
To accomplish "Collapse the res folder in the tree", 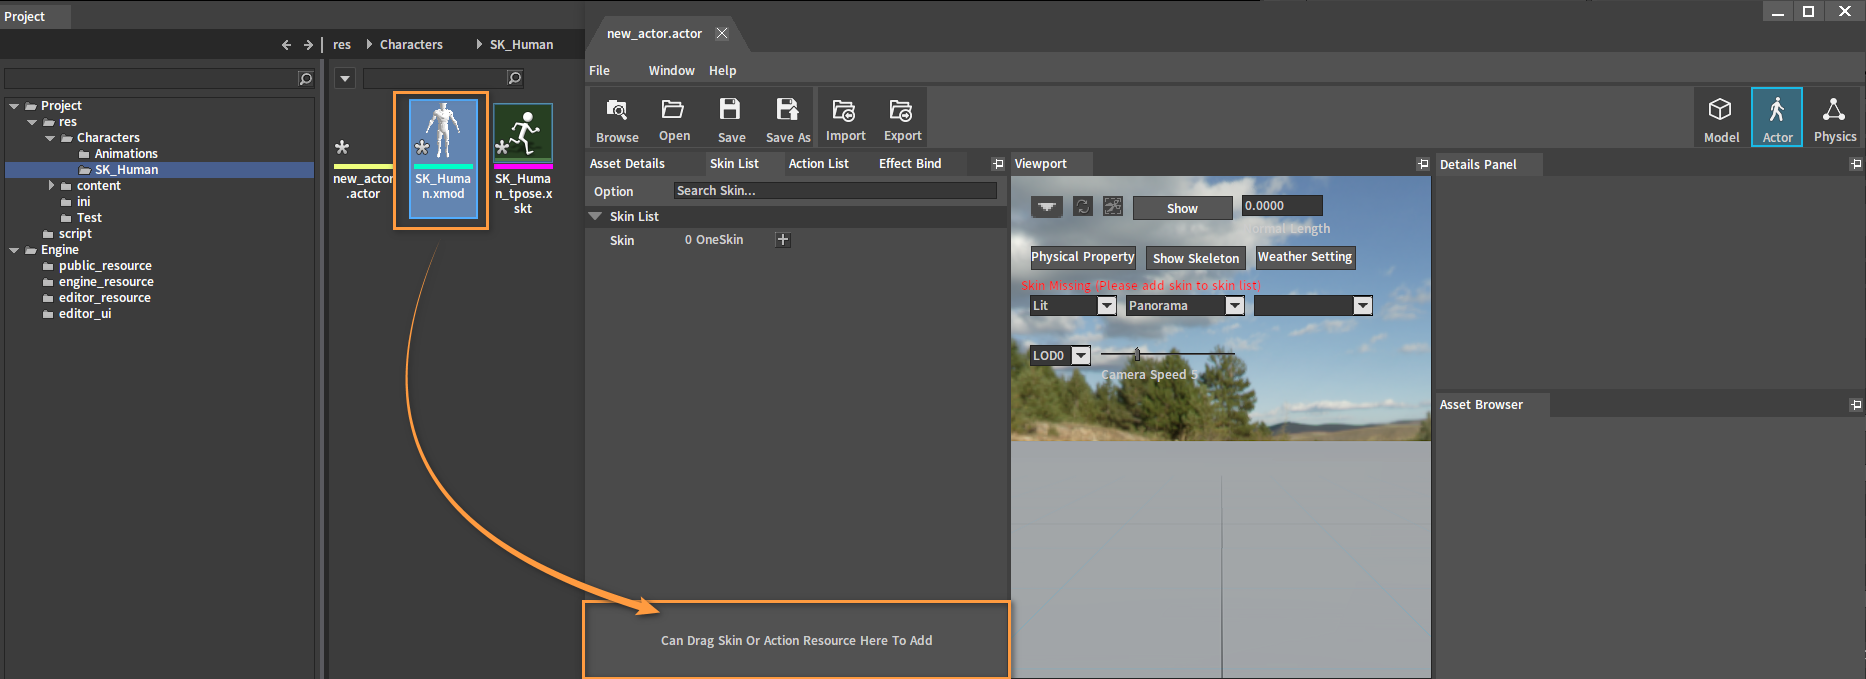I will pos(32,122).
